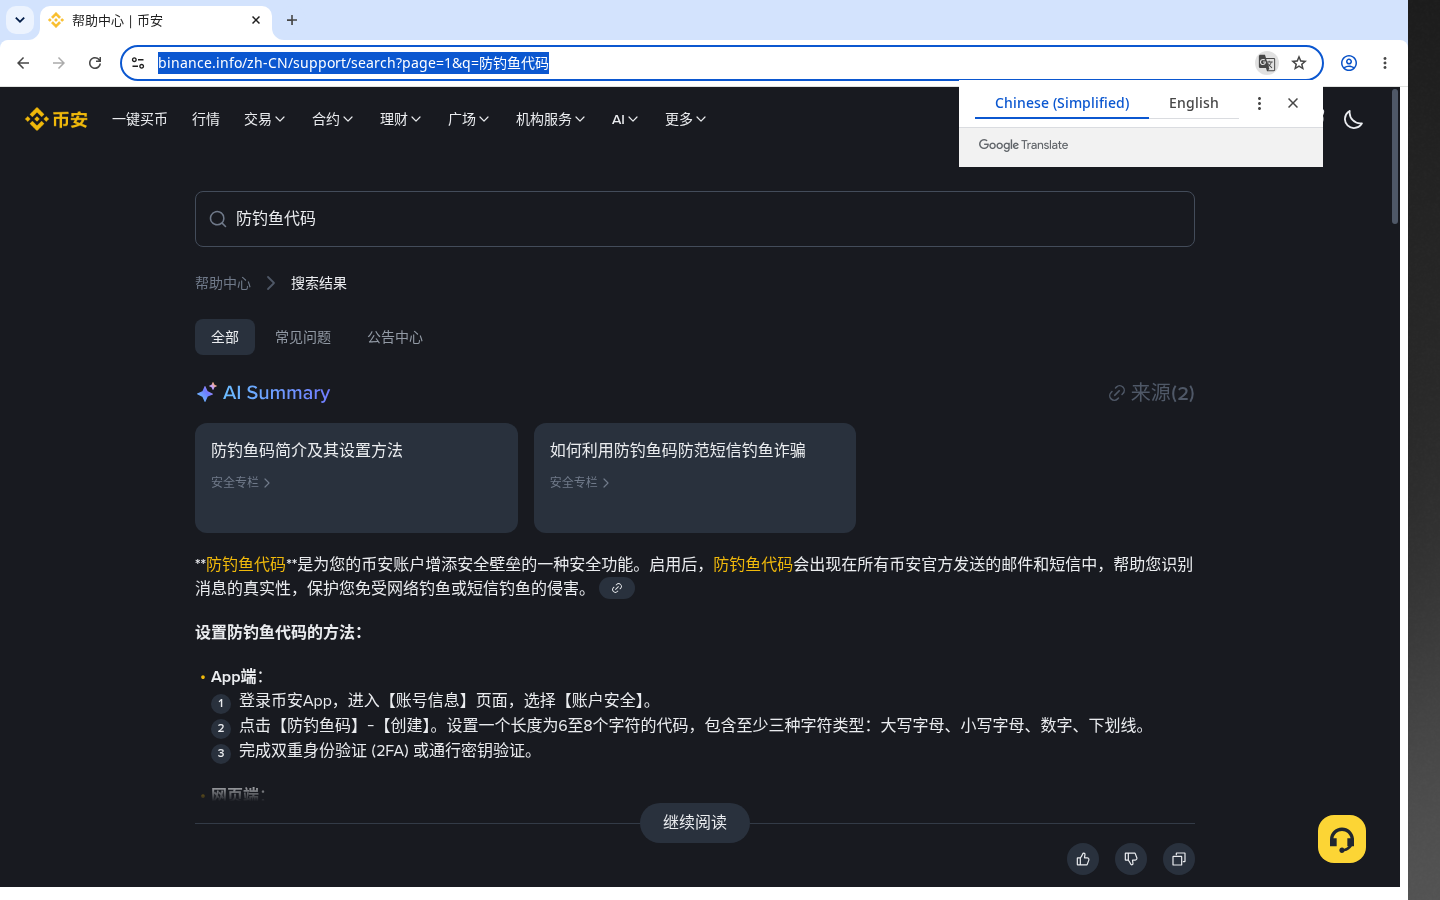Viewport: 1440px width, 900px height.
Task: Expand the 交易 dropdown menu
Action: click(x=265, y=120)
